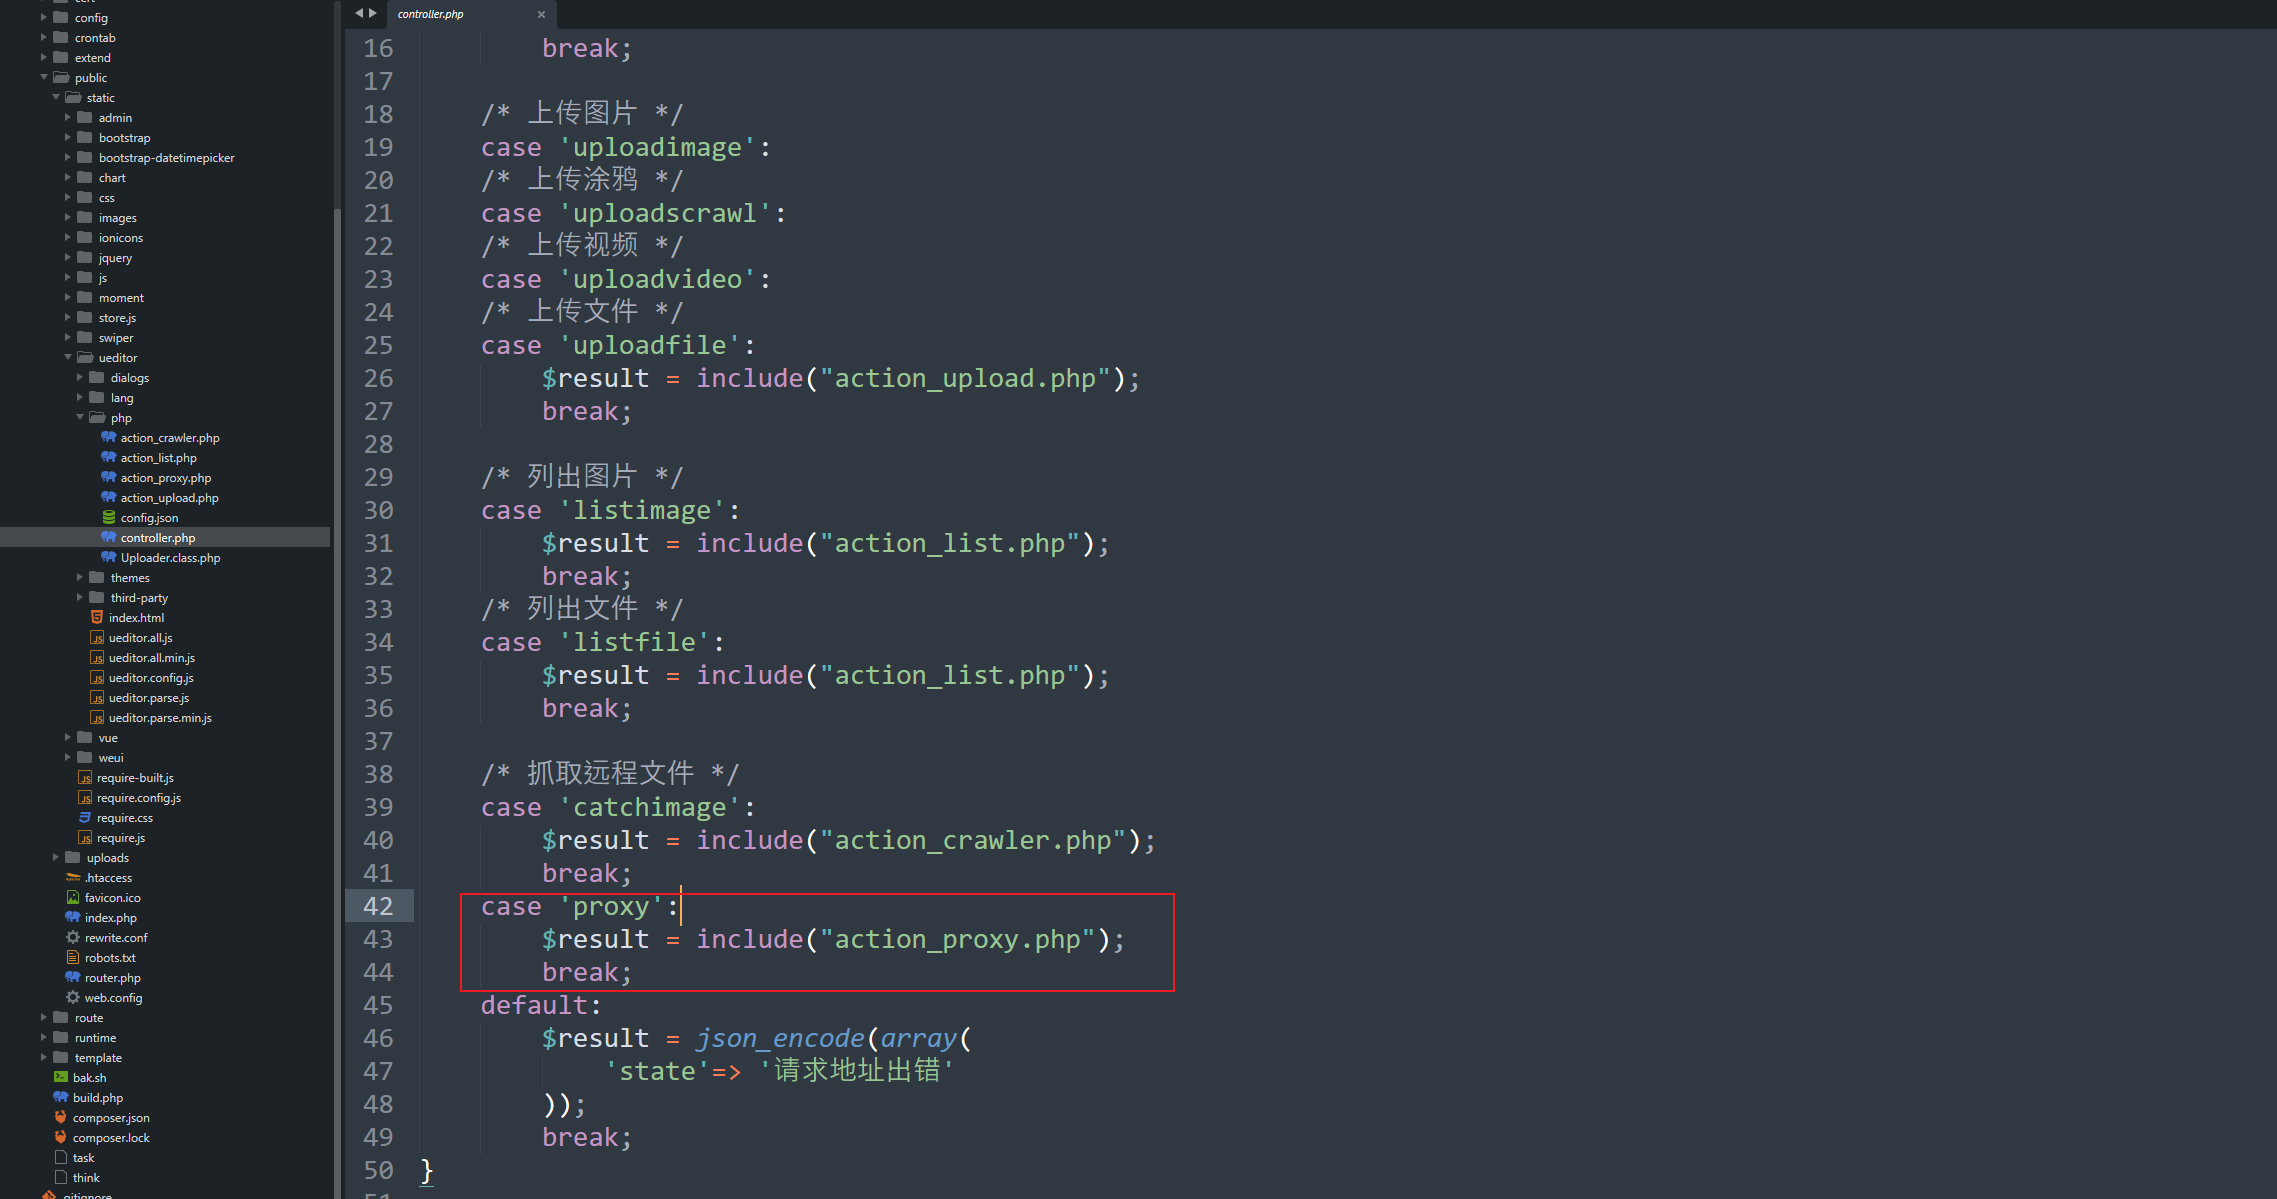Click the favicon.ico image file icon

click(73, 897)
